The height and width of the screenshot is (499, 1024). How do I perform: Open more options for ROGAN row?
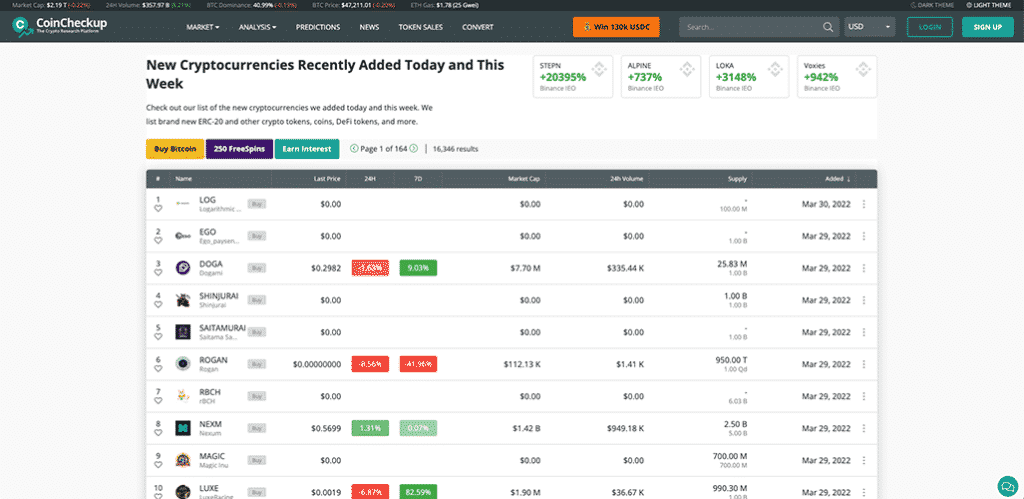pyautogui.click(x=864, y=364)
